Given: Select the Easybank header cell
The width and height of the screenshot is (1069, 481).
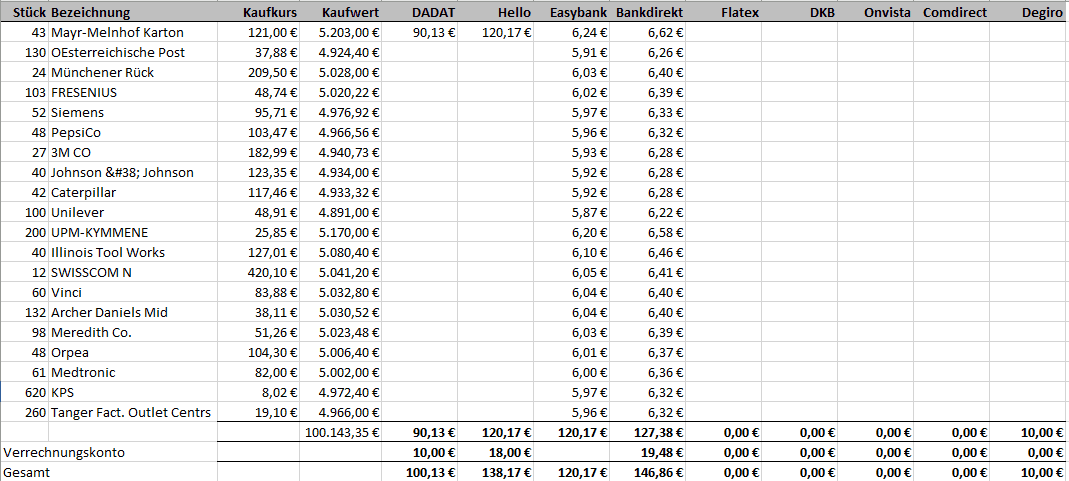Looking at the screenshot, I should pos(572,12).
